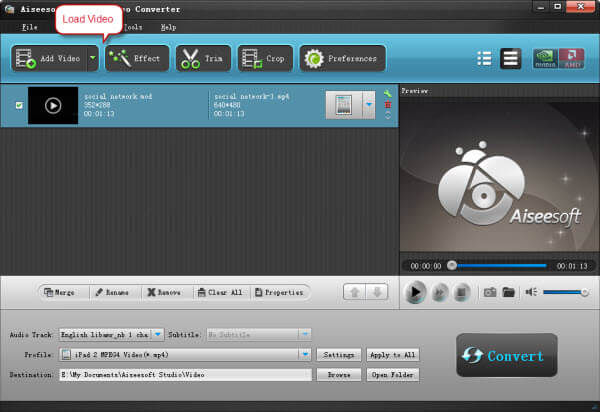Screen dimensions: 600x412
Task: Click the Browse button
Action: point(339,375)
